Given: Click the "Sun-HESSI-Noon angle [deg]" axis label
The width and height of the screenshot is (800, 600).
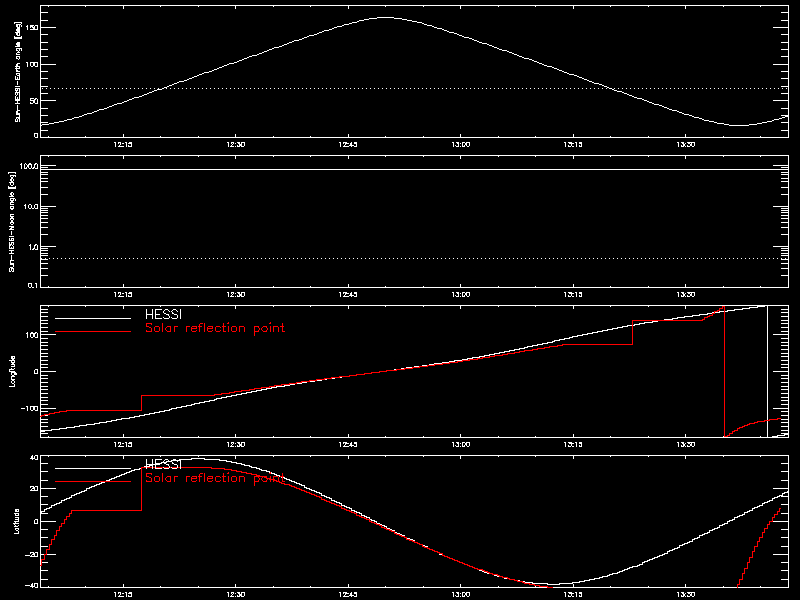Looking at the screenshot, I should coord(12,221).
